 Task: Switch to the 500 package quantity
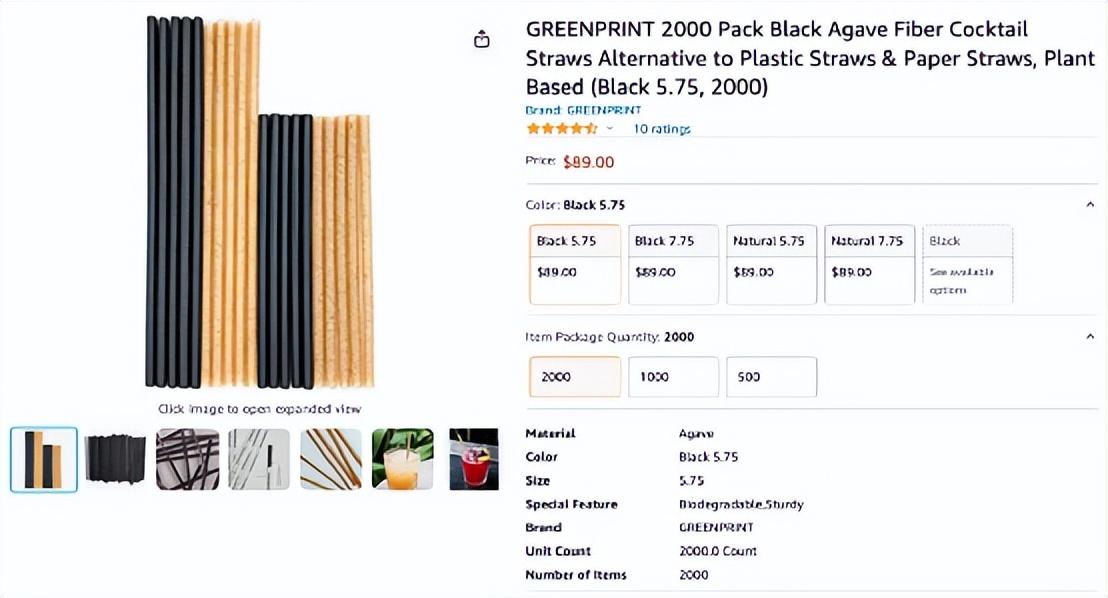coord(771,377)
